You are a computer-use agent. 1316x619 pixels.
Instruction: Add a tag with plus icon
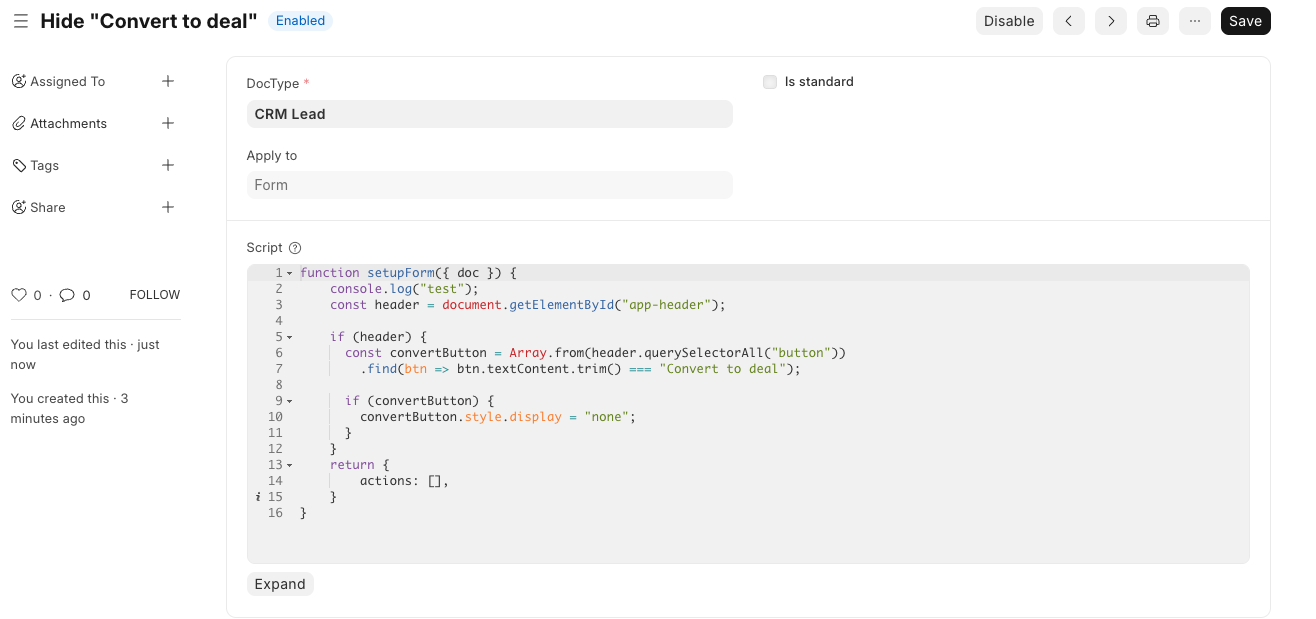click(168, 166)
